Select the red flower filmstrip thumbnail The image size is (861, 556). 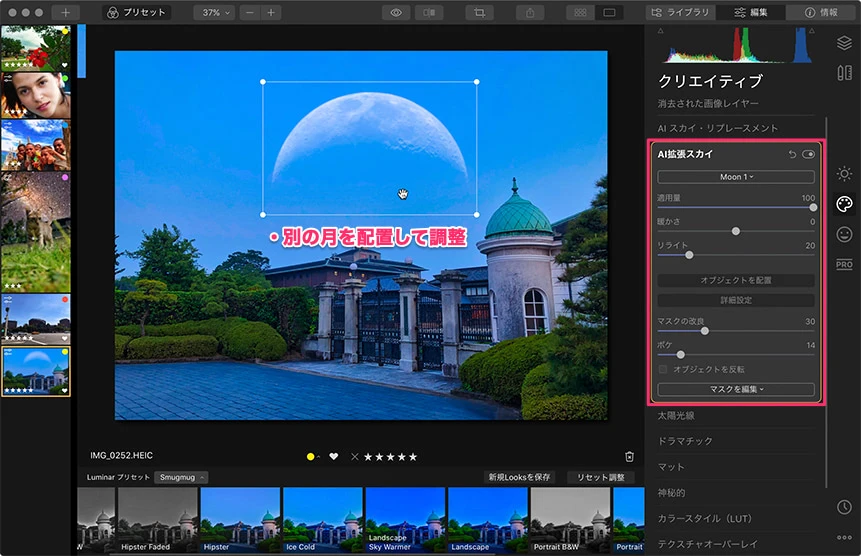pyautogui.click(x=36, y=48)
